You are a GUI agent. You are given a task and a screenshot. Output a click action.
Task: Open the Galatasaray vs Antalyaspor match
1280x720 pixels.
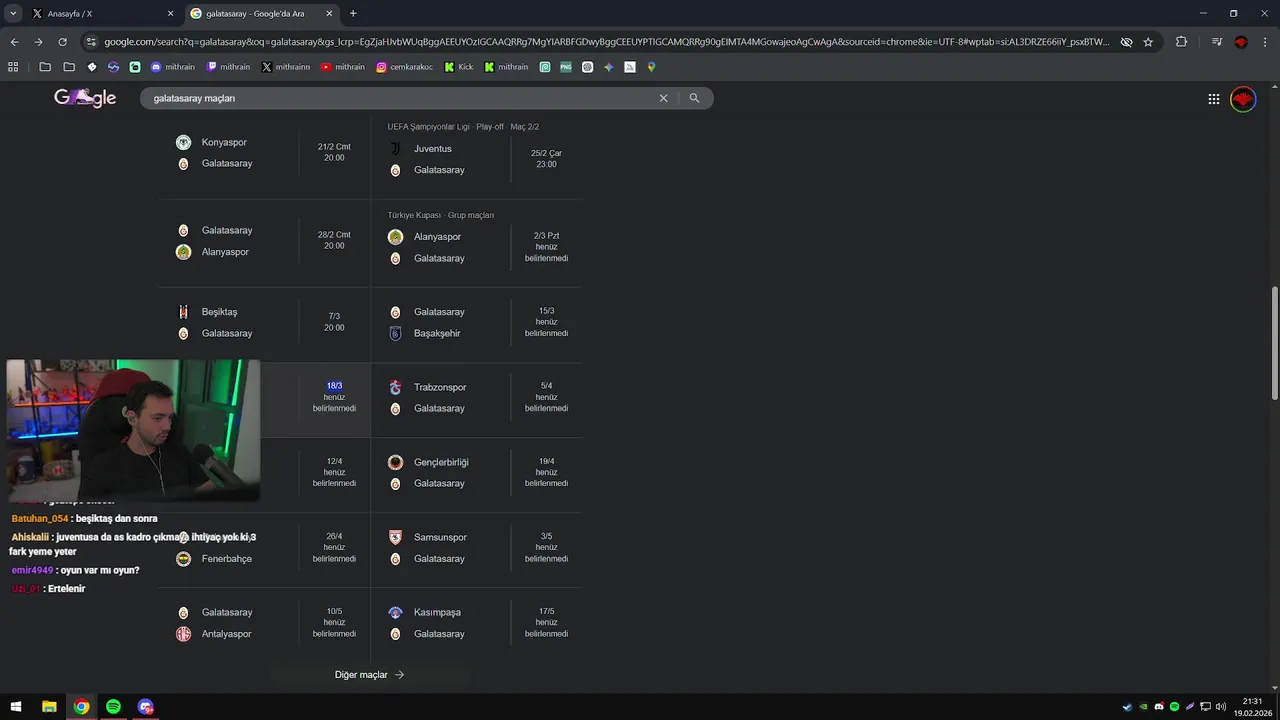click(264, 623)
